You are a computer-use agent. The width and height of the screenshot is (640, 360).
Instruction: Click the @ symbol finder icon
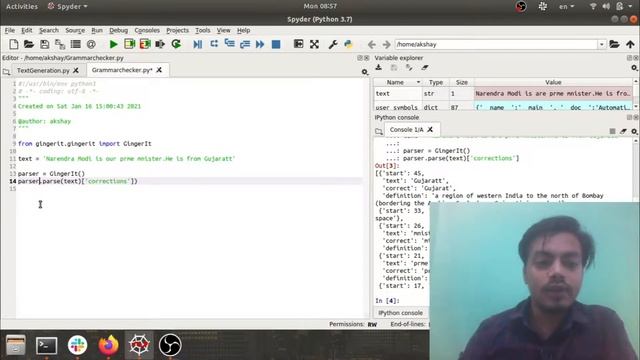tap(91, 44)
